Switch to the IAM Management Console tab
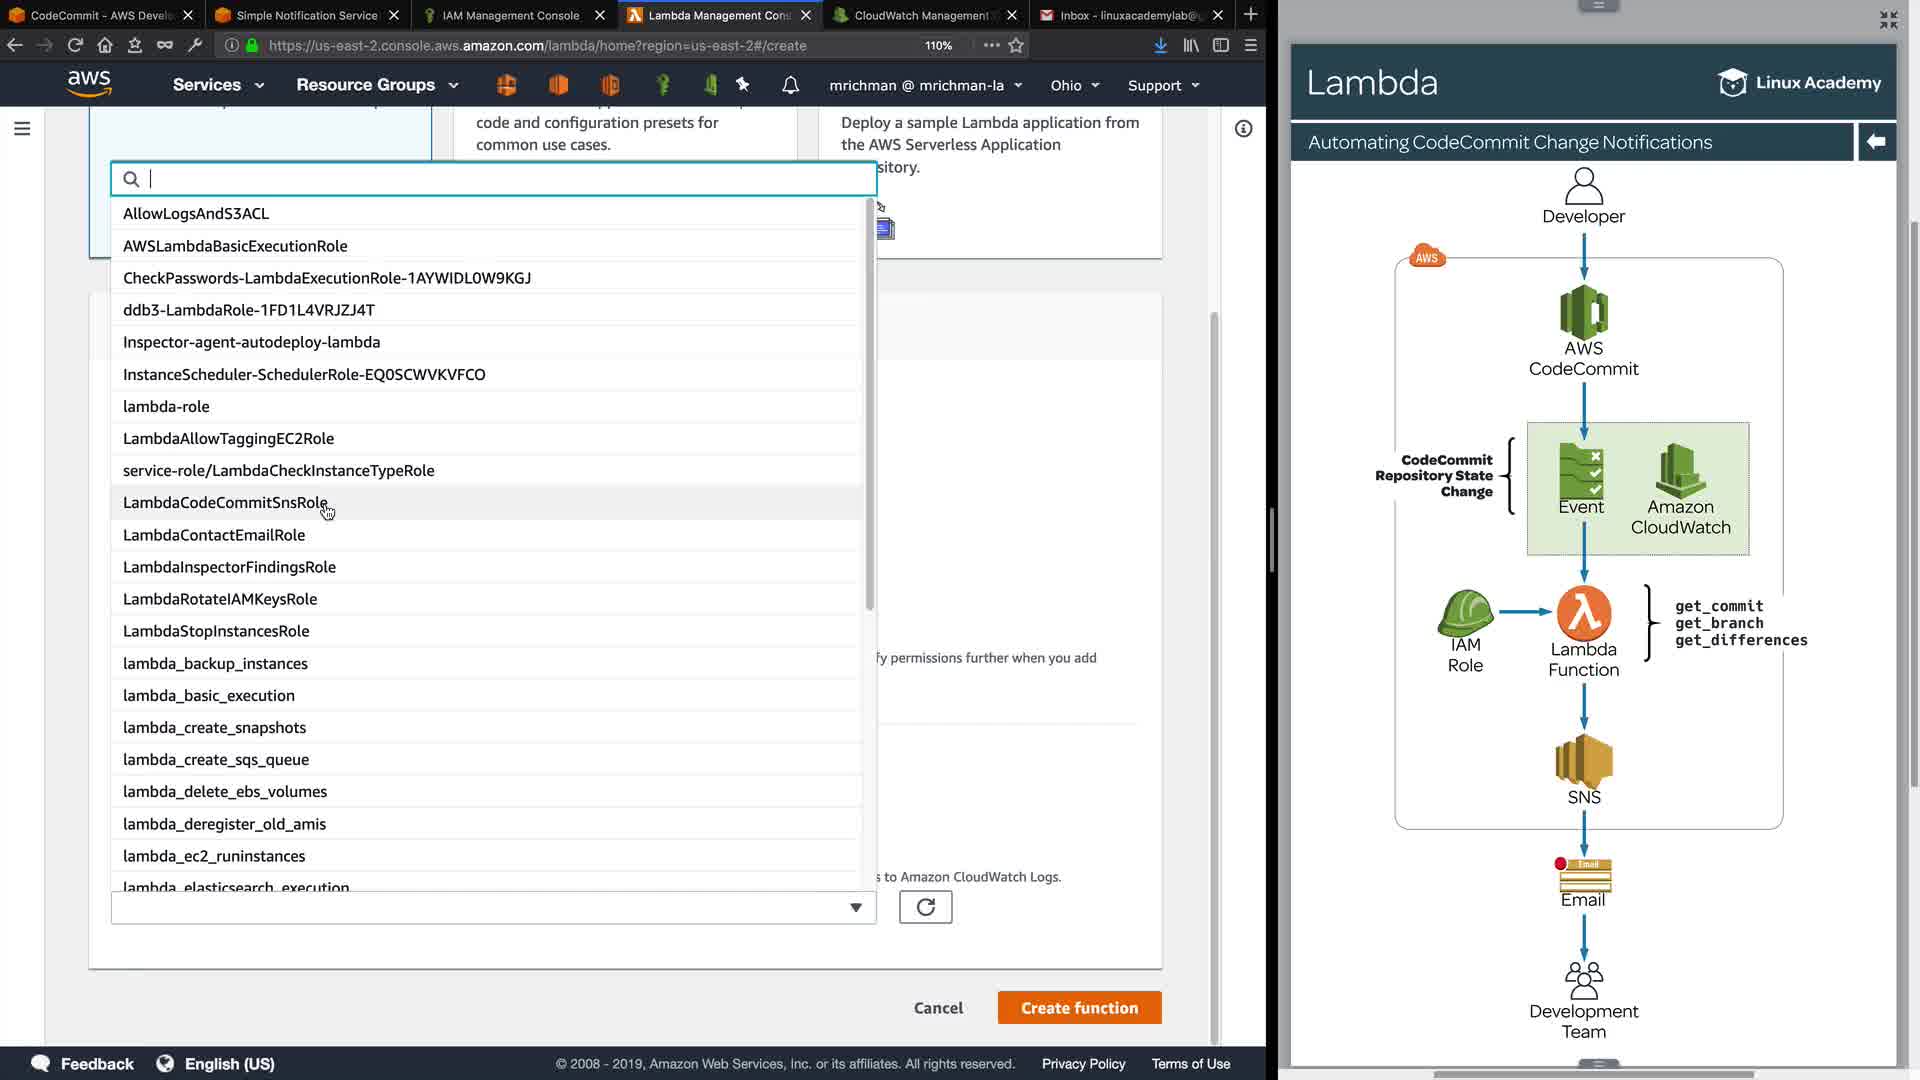1920x1080 pixels. (x=510, y=15)
